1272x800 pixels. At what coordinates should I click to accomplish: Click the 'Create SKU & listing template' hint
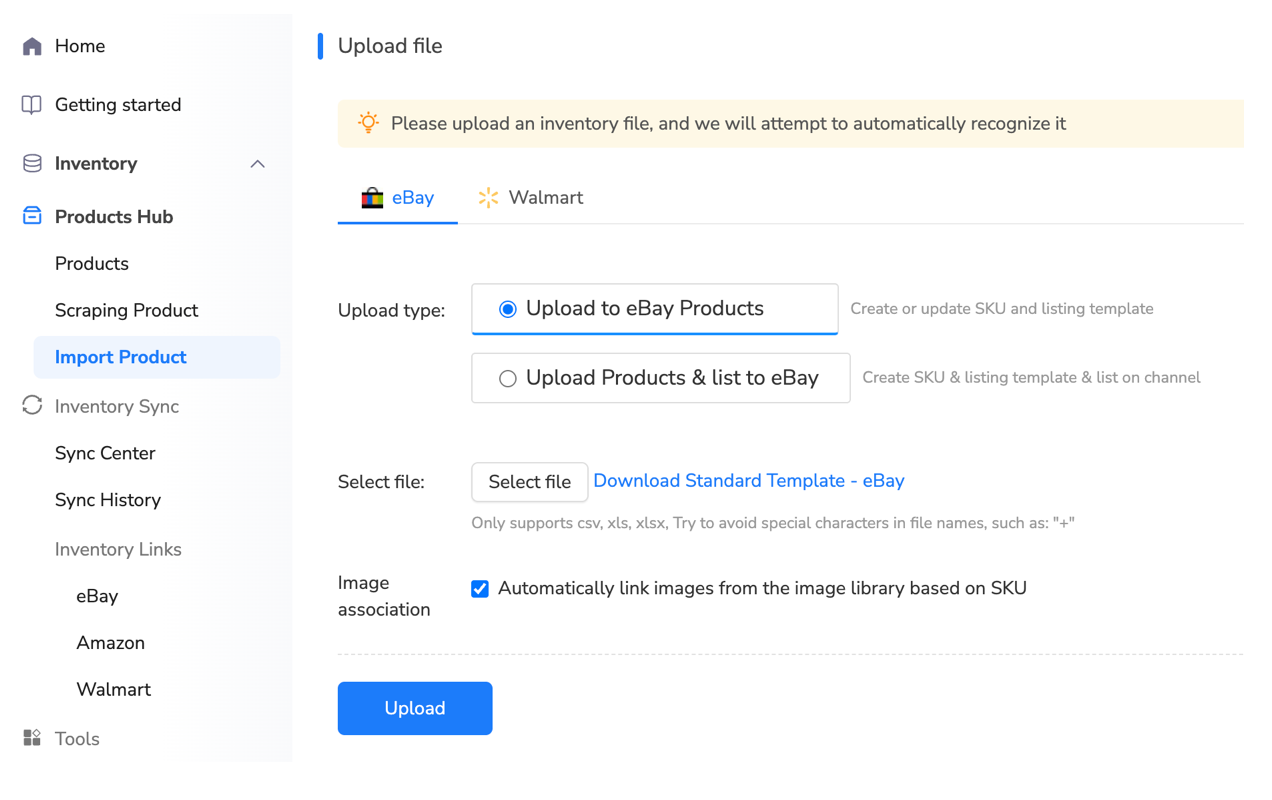pos(1031,378)
